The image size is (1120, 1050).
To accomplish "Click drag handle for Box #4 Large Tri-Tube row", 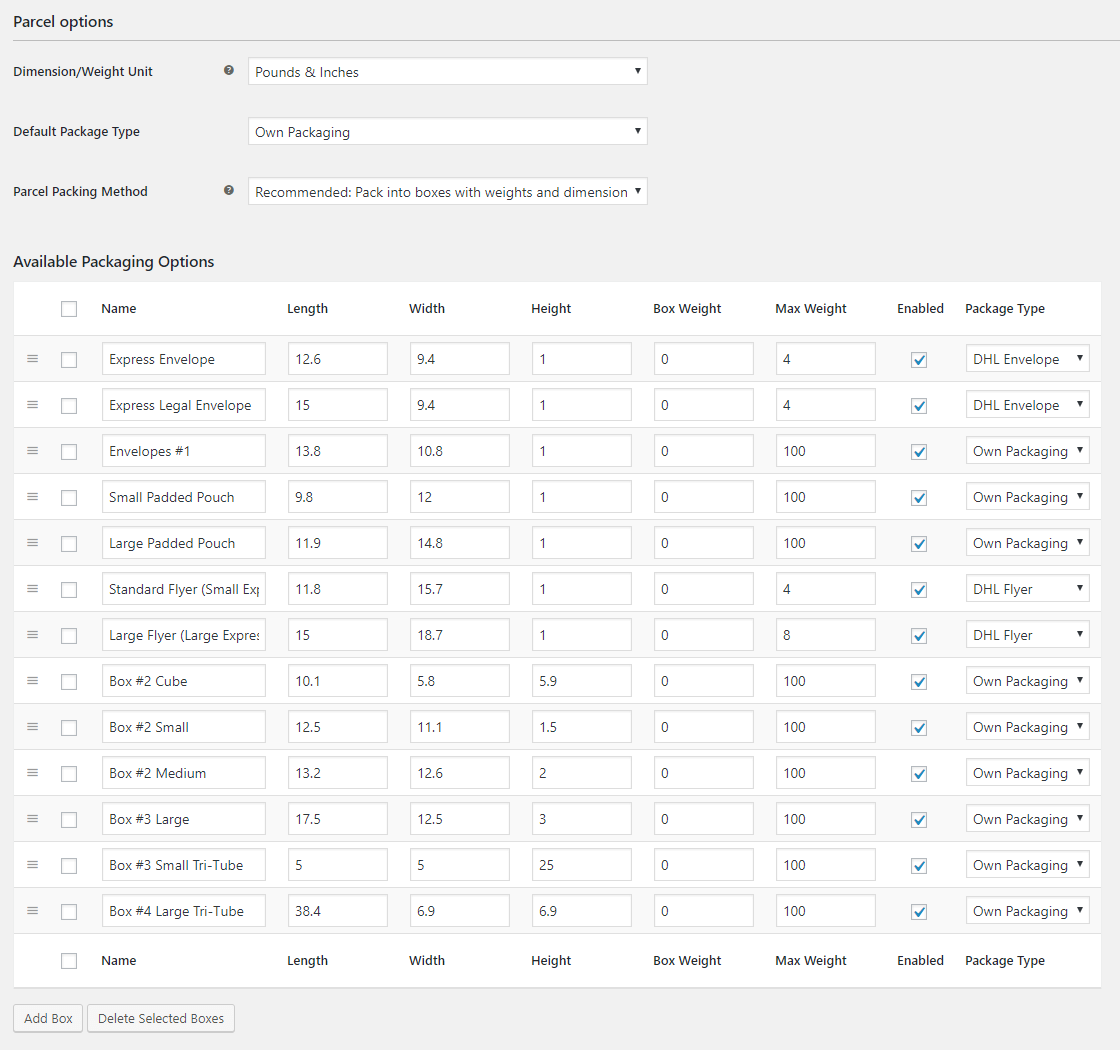I will 32,911.
